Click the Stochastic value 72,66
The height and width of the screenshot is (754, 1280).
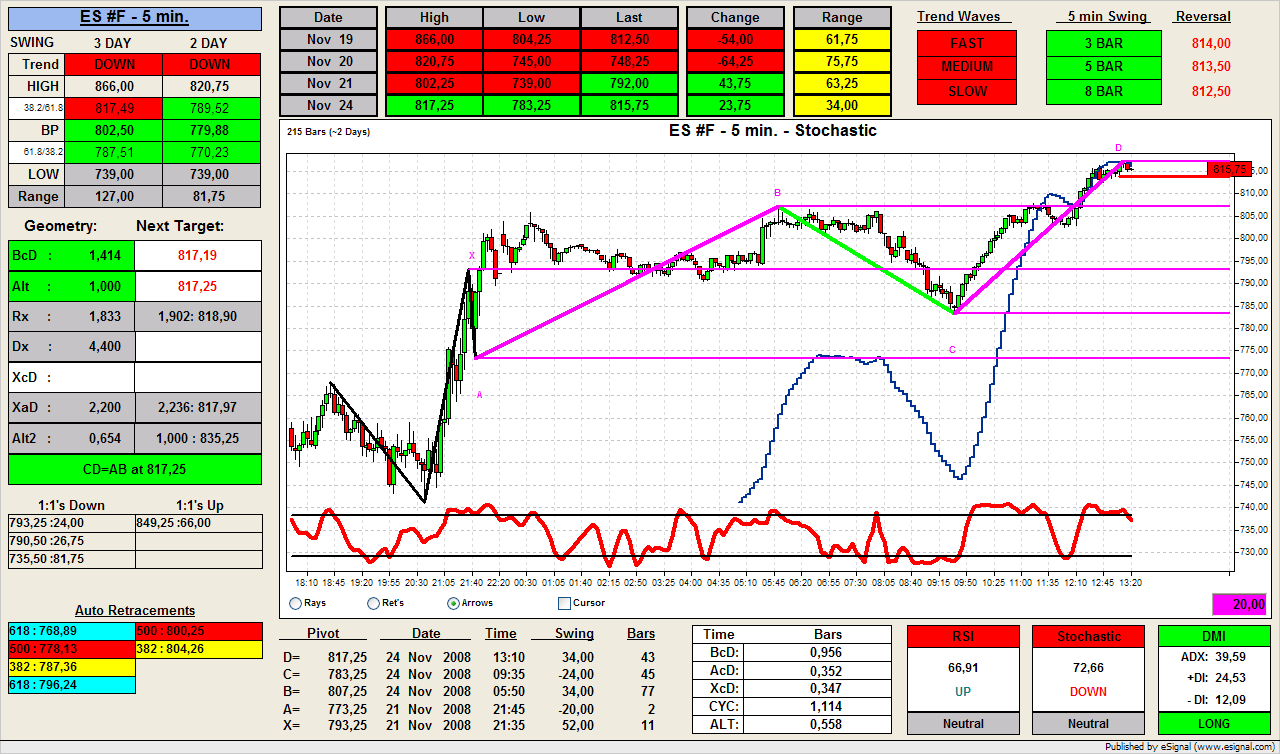tap(1089, 667)
